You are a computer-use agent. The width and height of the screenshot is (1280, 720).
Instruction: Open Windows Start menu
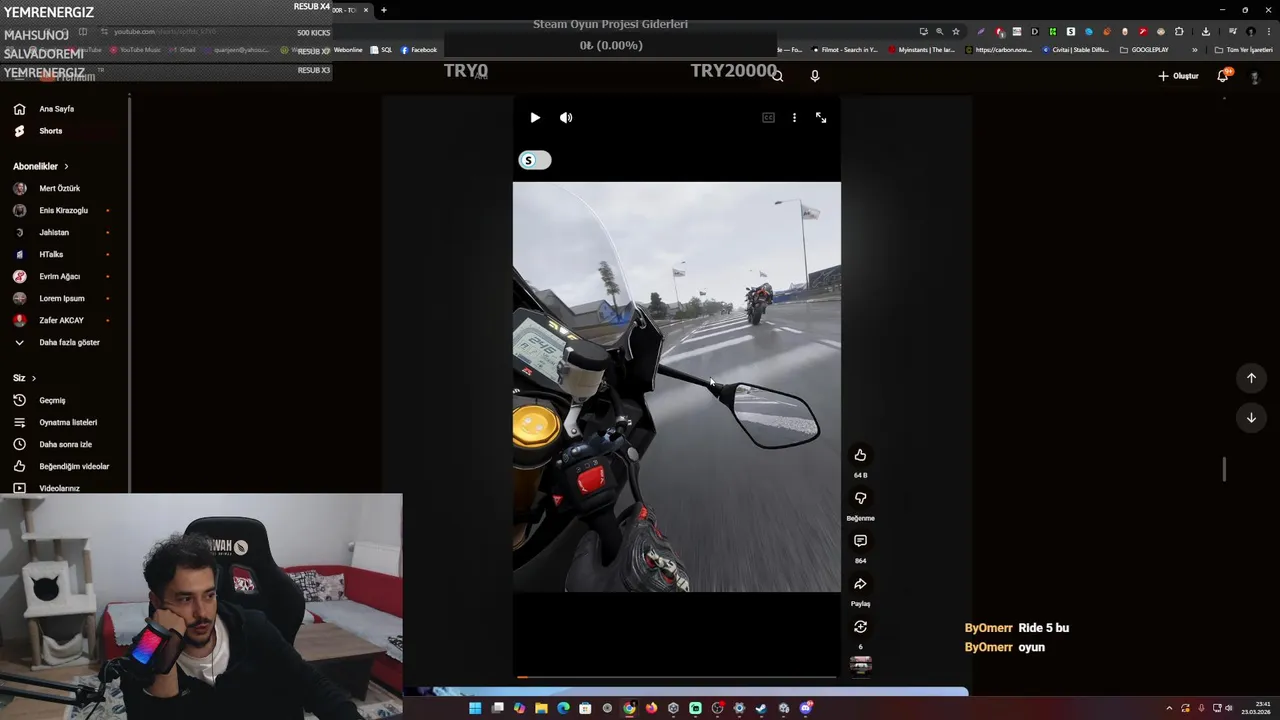coord(475,708)
